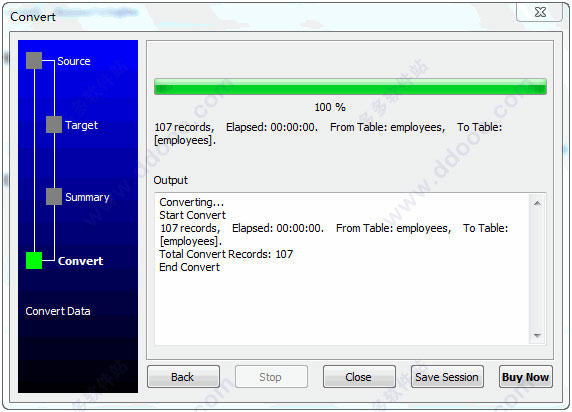
Task: Close the Convert window with X
Action: (540, 12)
